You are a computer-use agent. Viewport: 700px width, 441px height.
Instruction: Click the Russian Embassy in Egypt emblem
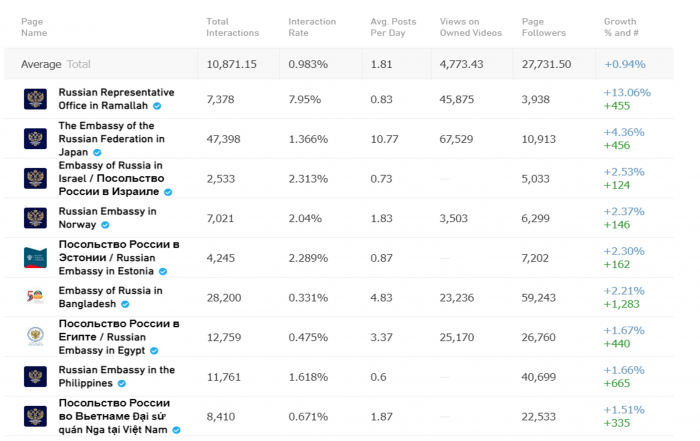tap(35, 337)
